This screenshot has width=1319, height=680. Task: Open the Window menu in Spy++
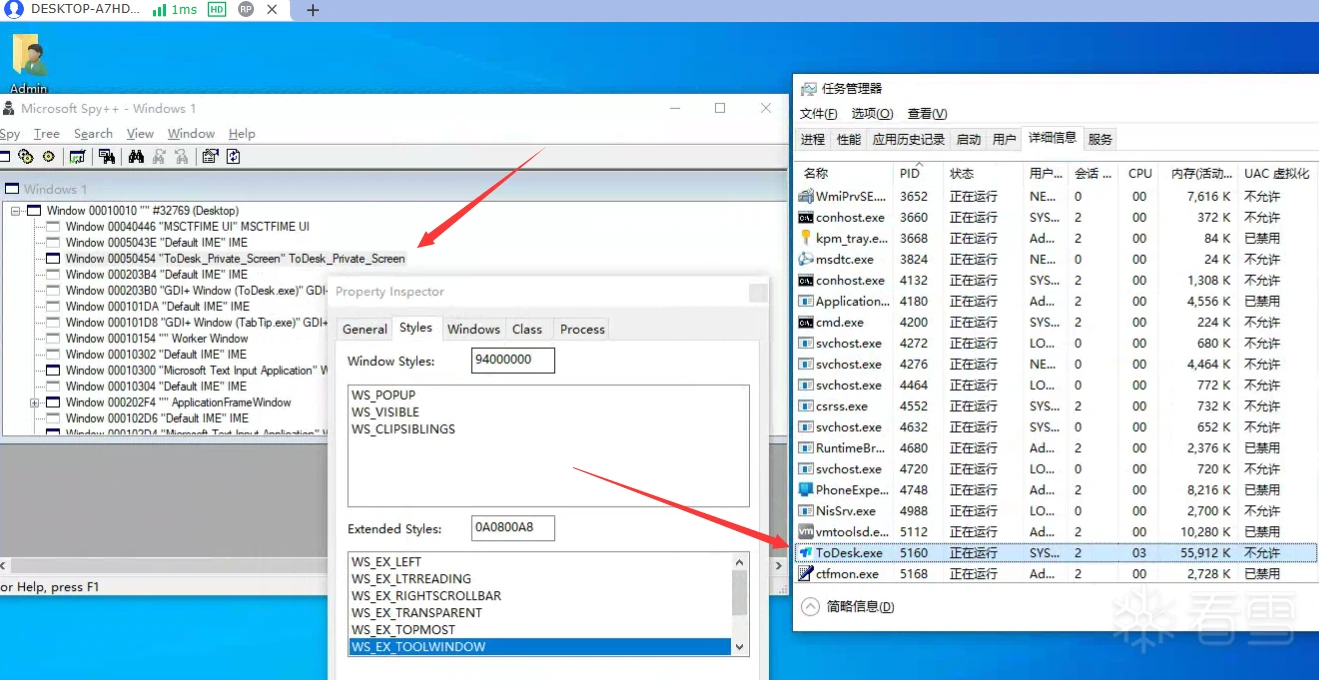(x=191, y=134)
